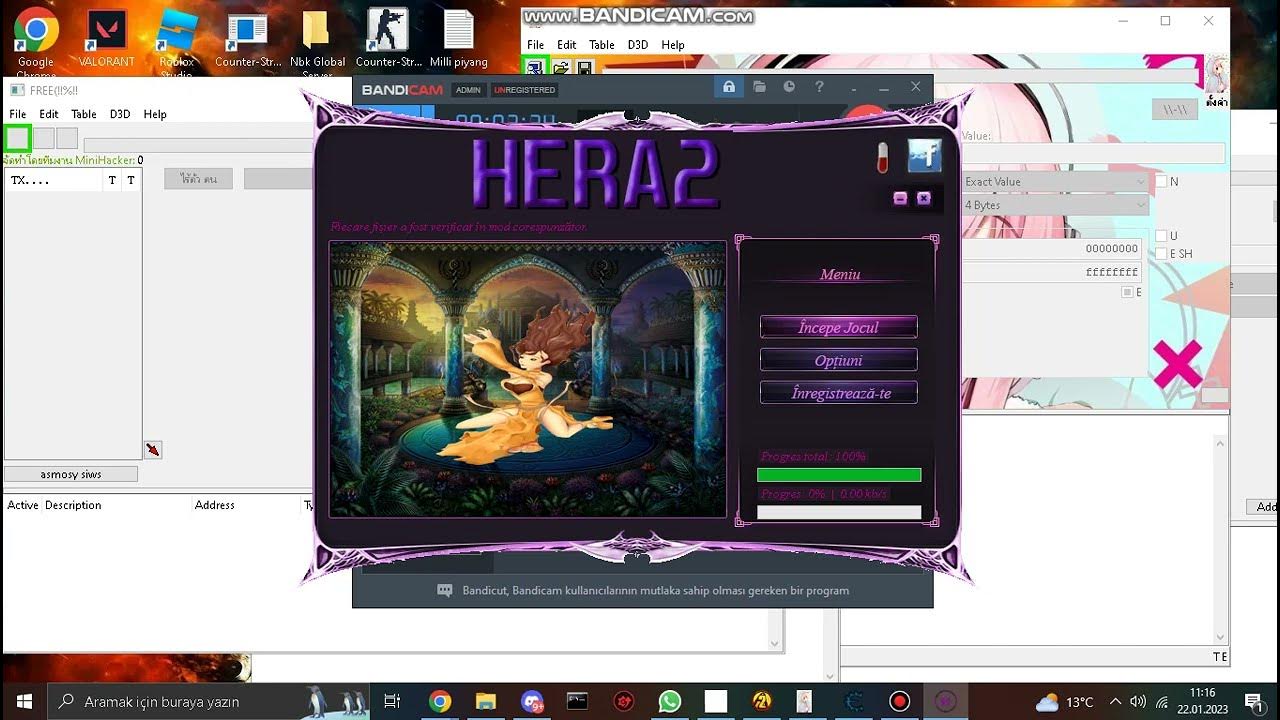
Task: Open the Roblox Studio desktop shortcut
Action: pos(177,43)
